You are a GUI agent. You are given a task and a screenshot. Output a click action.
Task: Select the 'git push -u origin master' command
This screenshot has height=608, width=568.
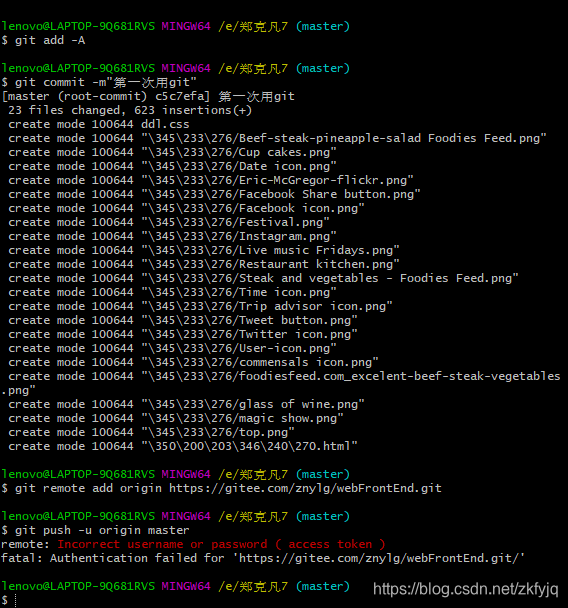(95, 529)
